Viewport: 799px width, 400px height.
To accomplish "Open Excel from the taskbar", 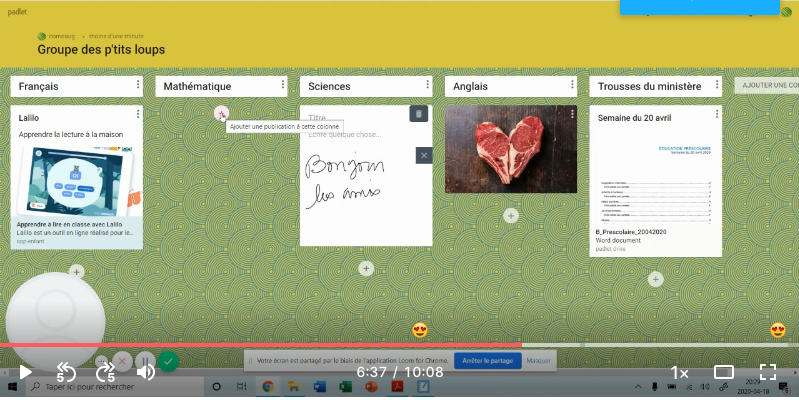I will pyautogui.click(x=345, y=387).
